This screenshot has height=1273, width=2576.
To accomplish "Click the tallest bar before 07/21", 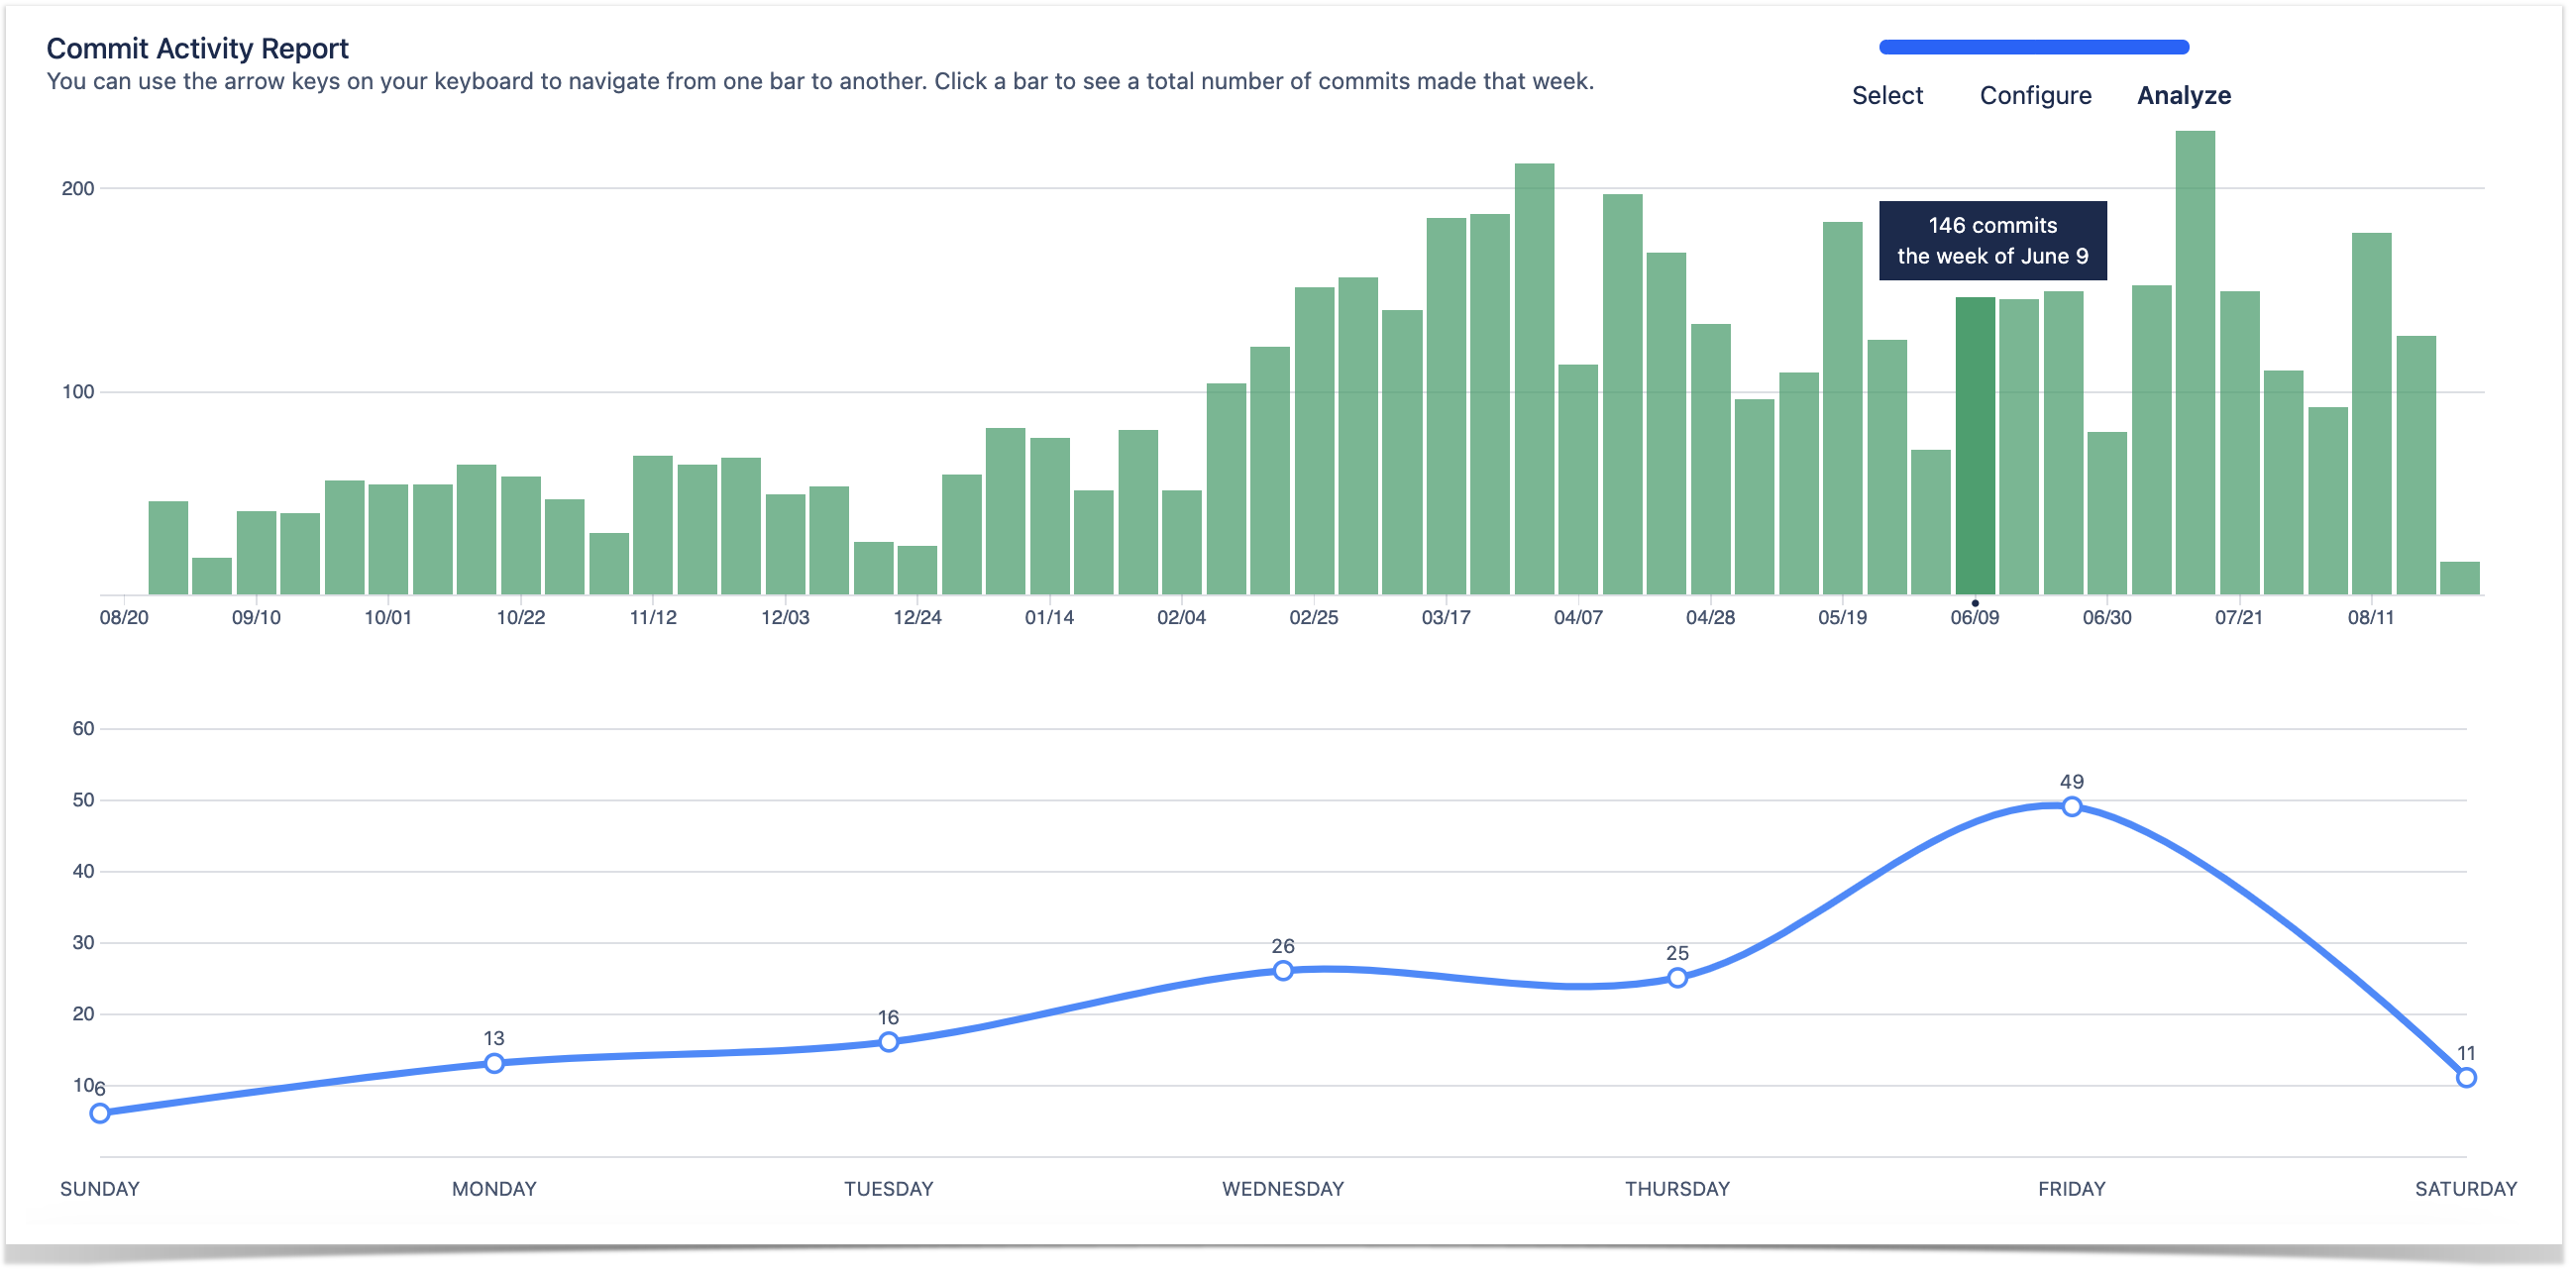I will (2195, 363).
